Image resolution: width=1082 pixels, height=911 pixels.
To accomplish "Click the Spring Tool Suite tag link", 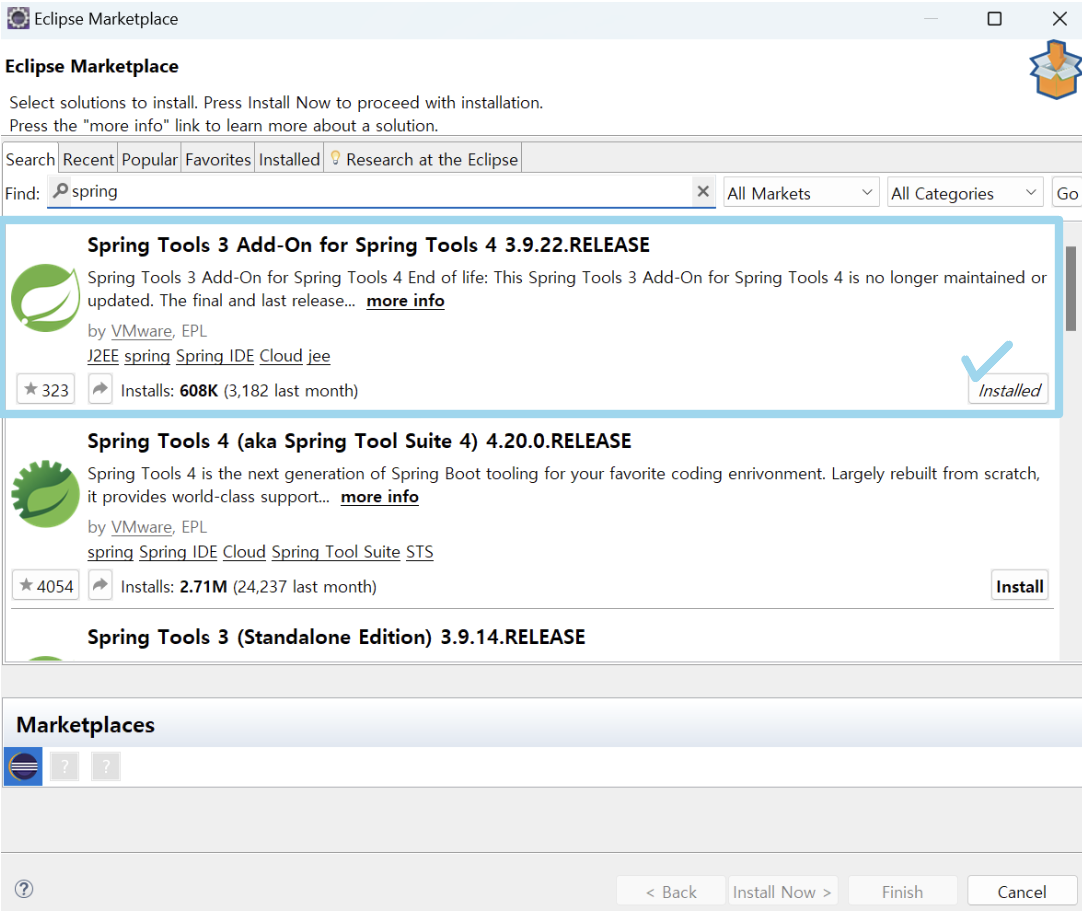I will (x=336, y=551).
